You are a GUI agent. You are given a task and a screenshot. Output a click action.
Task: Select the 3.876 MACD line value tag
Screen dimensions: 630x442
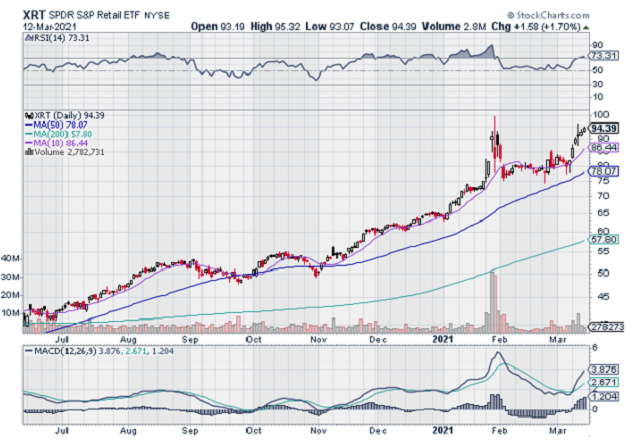[x=603, y=370]
